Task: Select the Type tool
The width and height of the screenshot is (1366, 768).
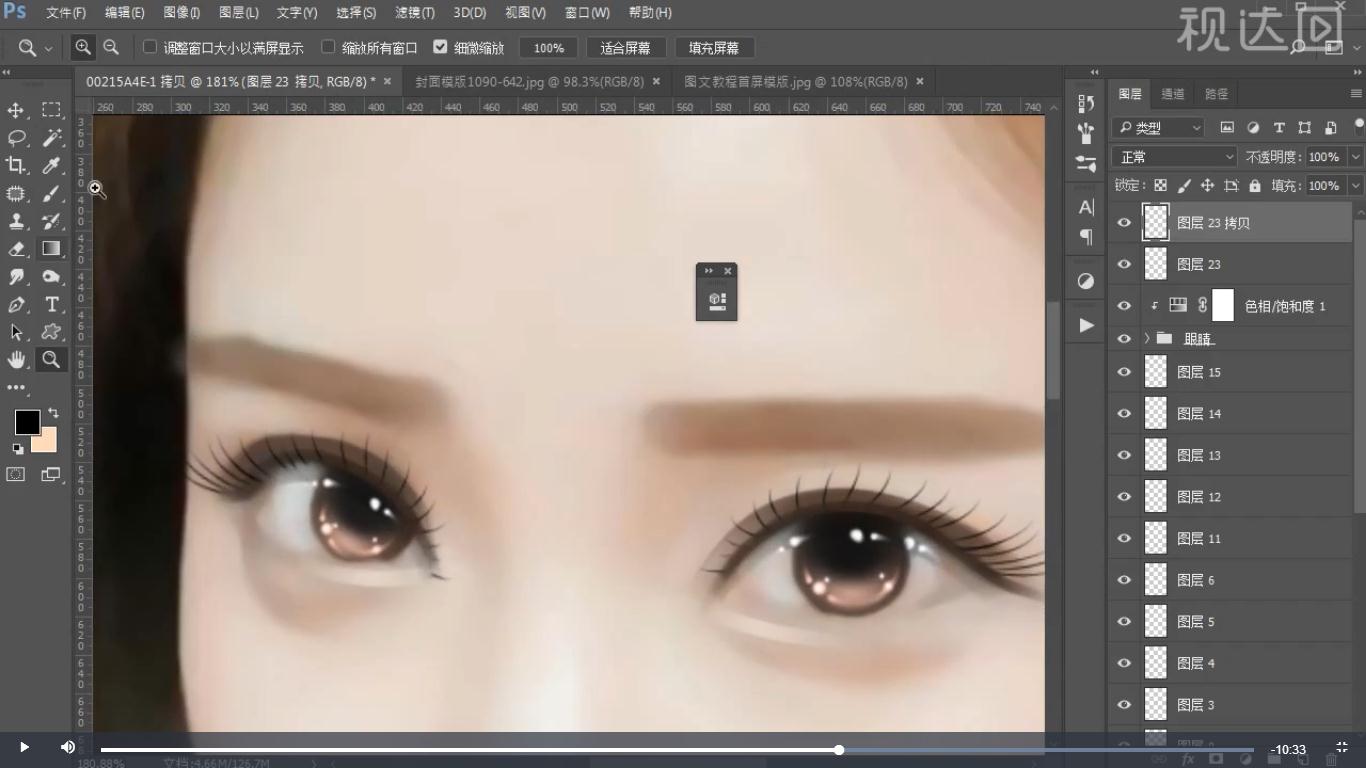Action: [x=51, y=305]
